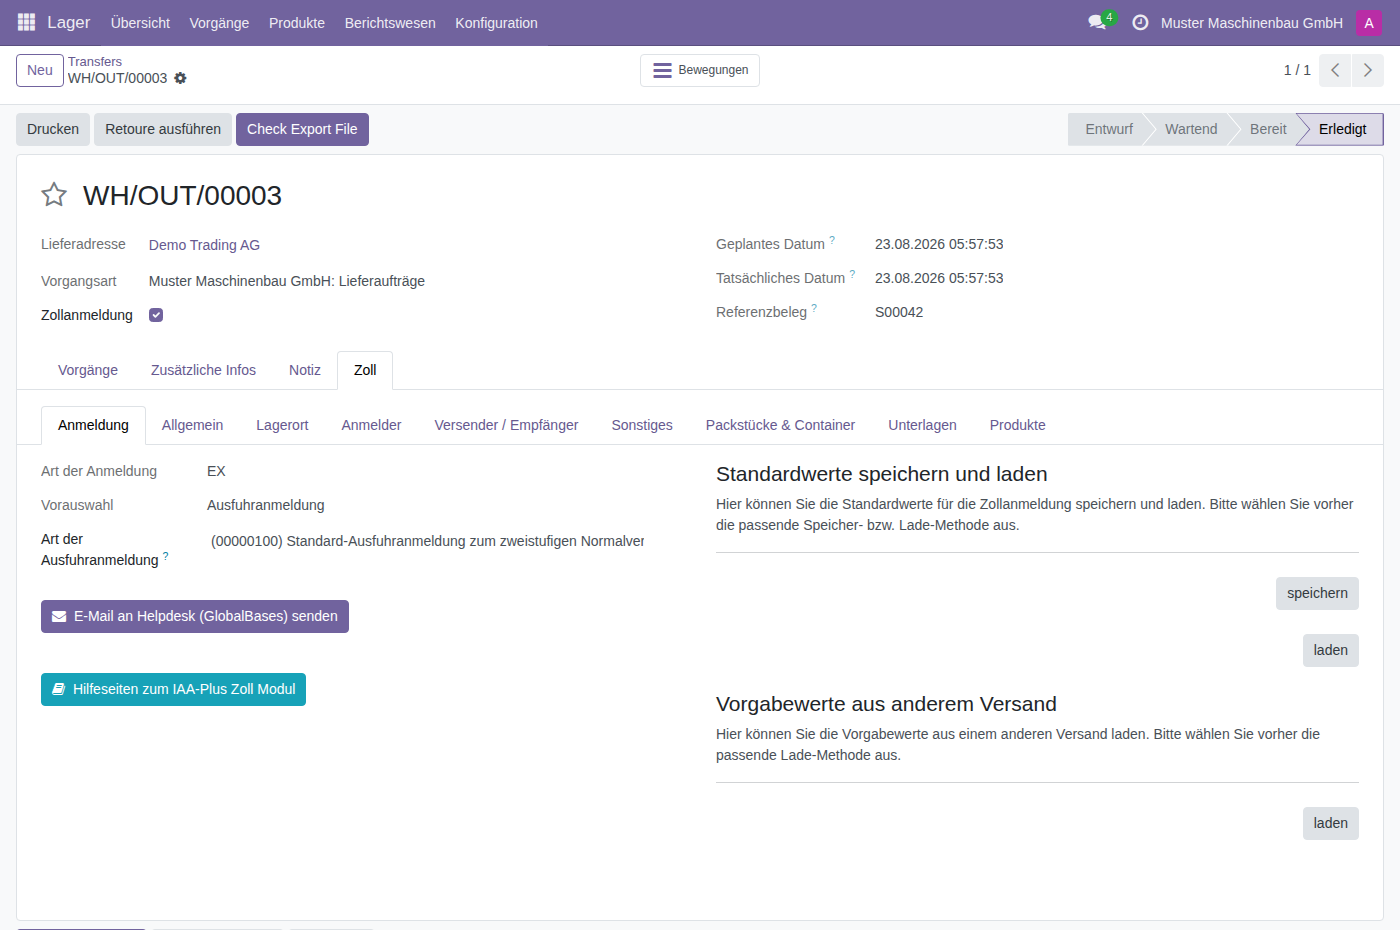Switch to the Lagerort sub-tab
This screenshot has height=930, width=1400.
282,425
